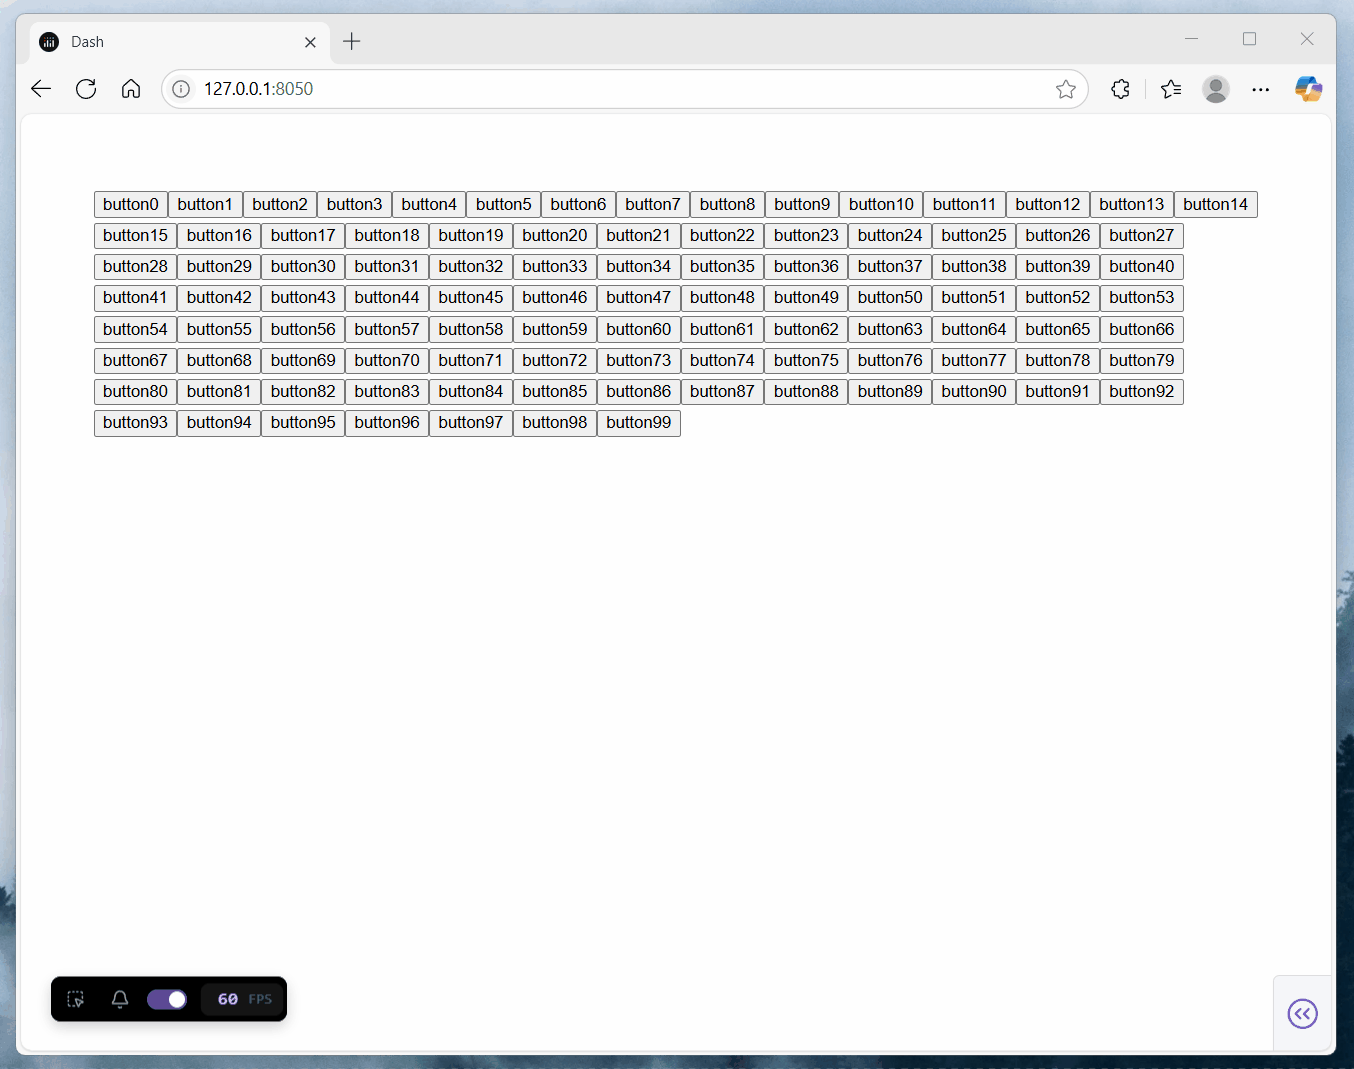Image resolution: width=1354 pixels, height=1069 pixels.
Task: Open the Copilot icon in the browser toolbar
Action: tap(1309, 89)
